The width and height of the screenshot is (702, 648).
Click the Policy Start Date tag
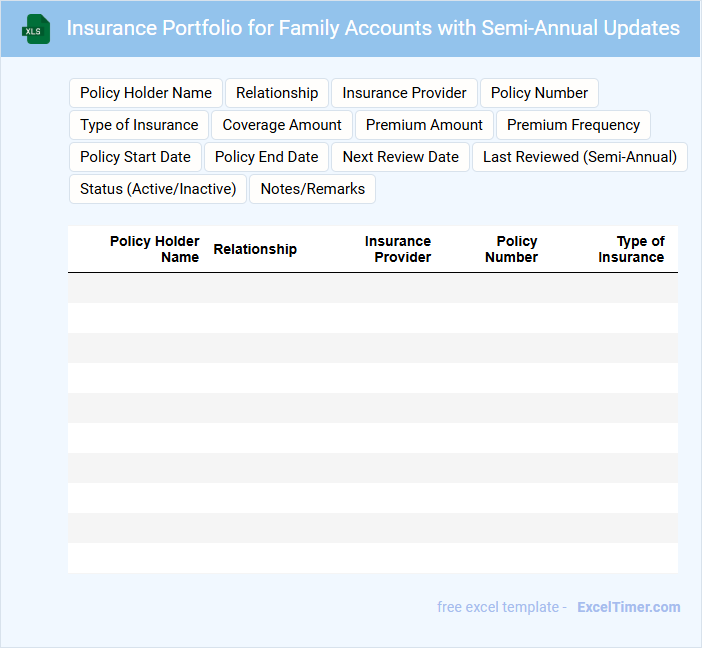click(x=135, y=157)
